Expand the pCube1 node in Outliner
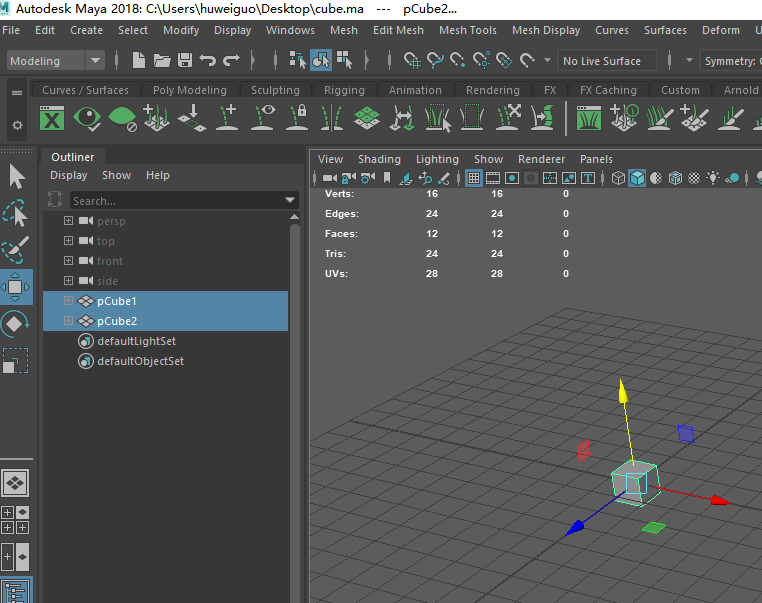The height and width of the screenshot is (603, 762). (x=68, y=301)
